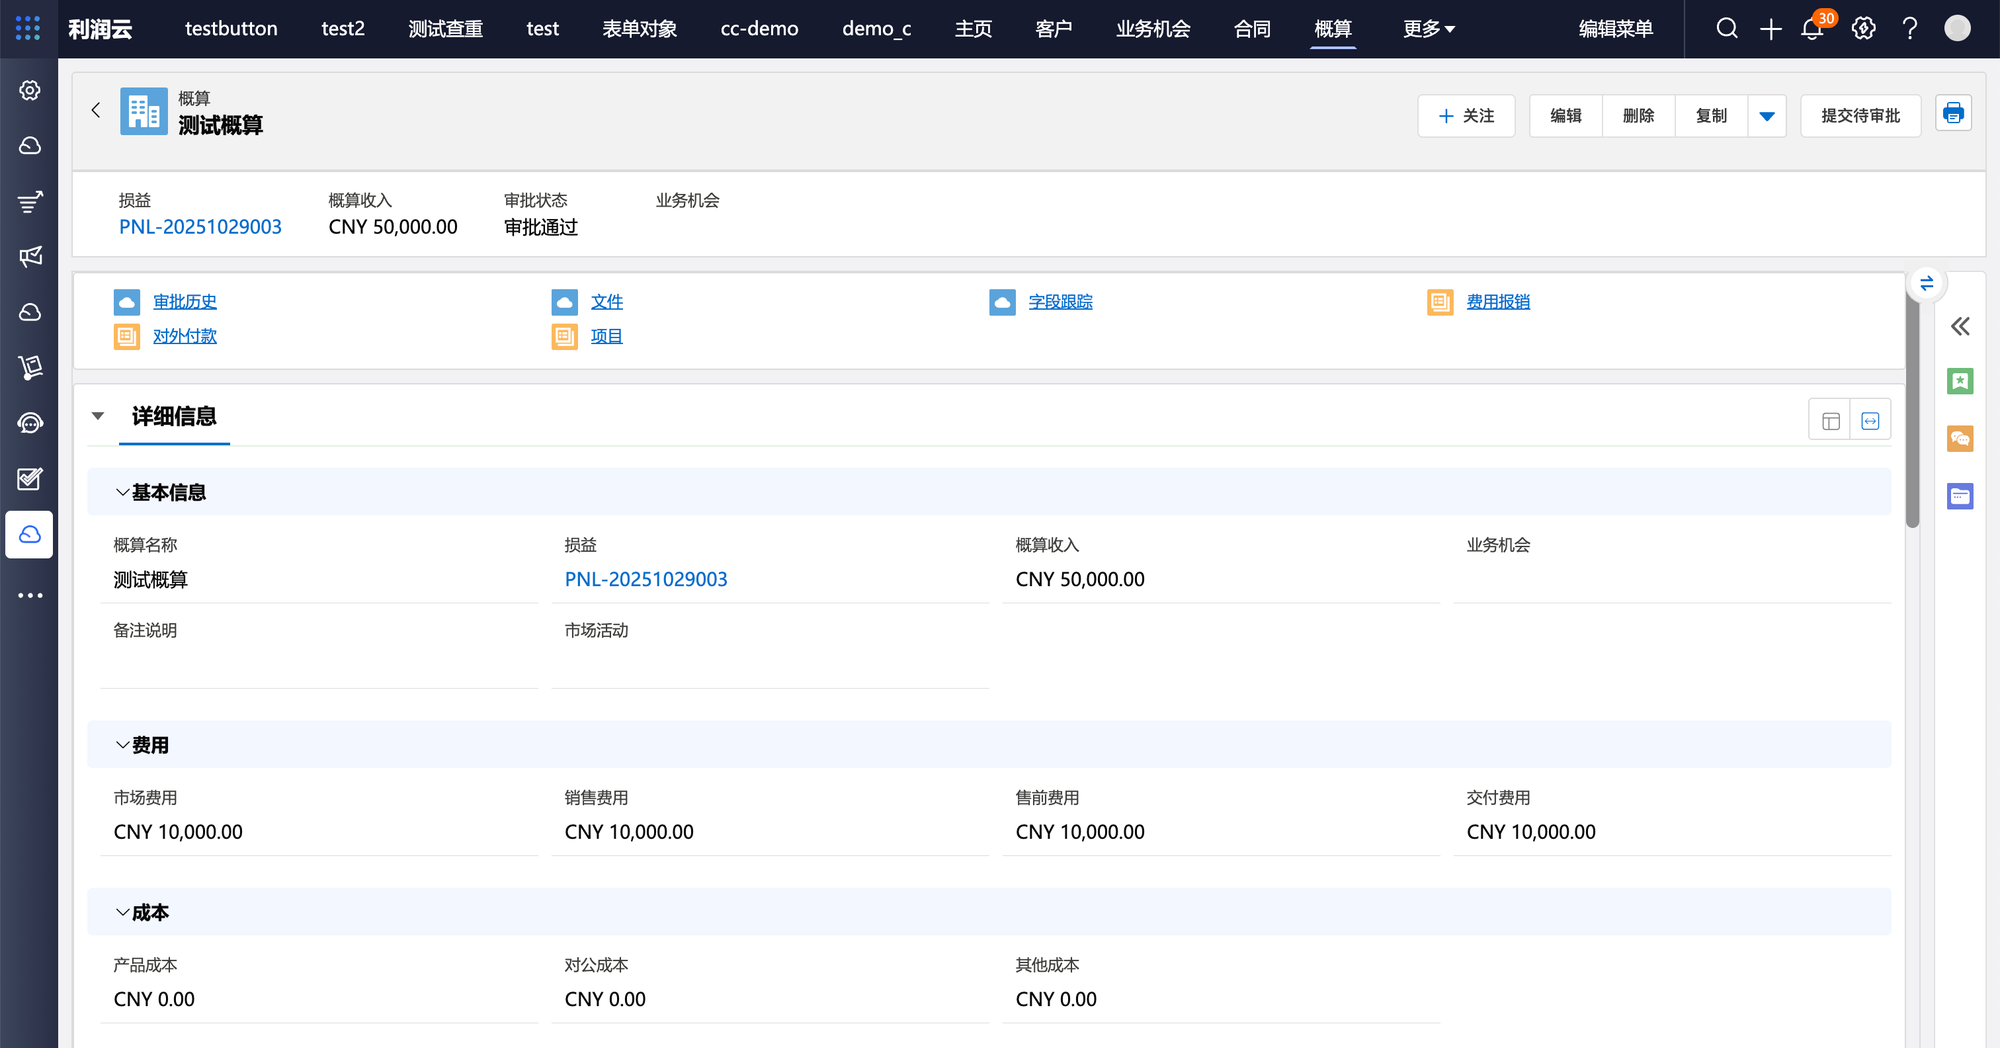Toggle the panel swap arrows button
2000x1048 pixels.
click(x=1926, y=284)
